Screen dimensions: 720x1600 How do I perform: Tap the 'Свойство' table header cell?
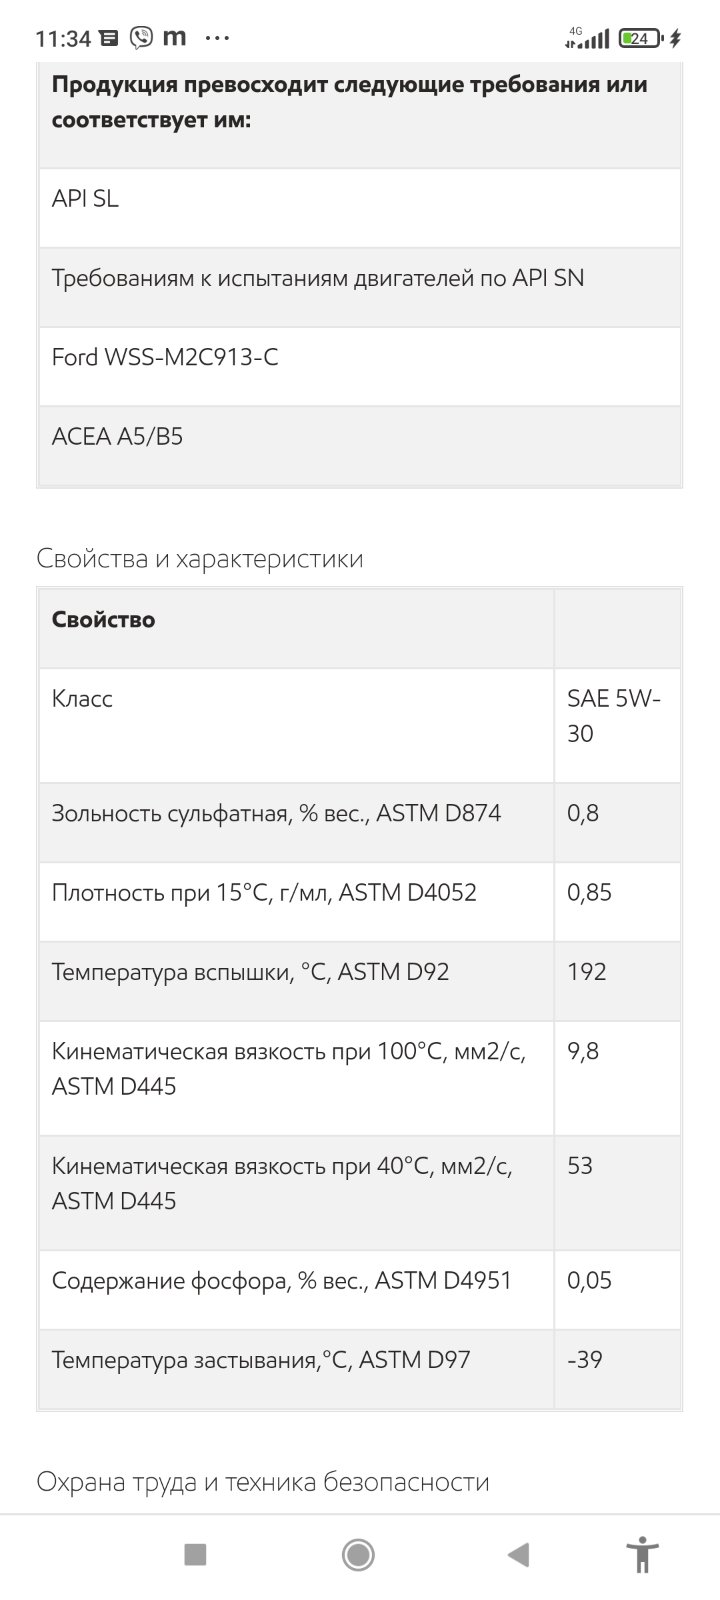click(296, 628)
